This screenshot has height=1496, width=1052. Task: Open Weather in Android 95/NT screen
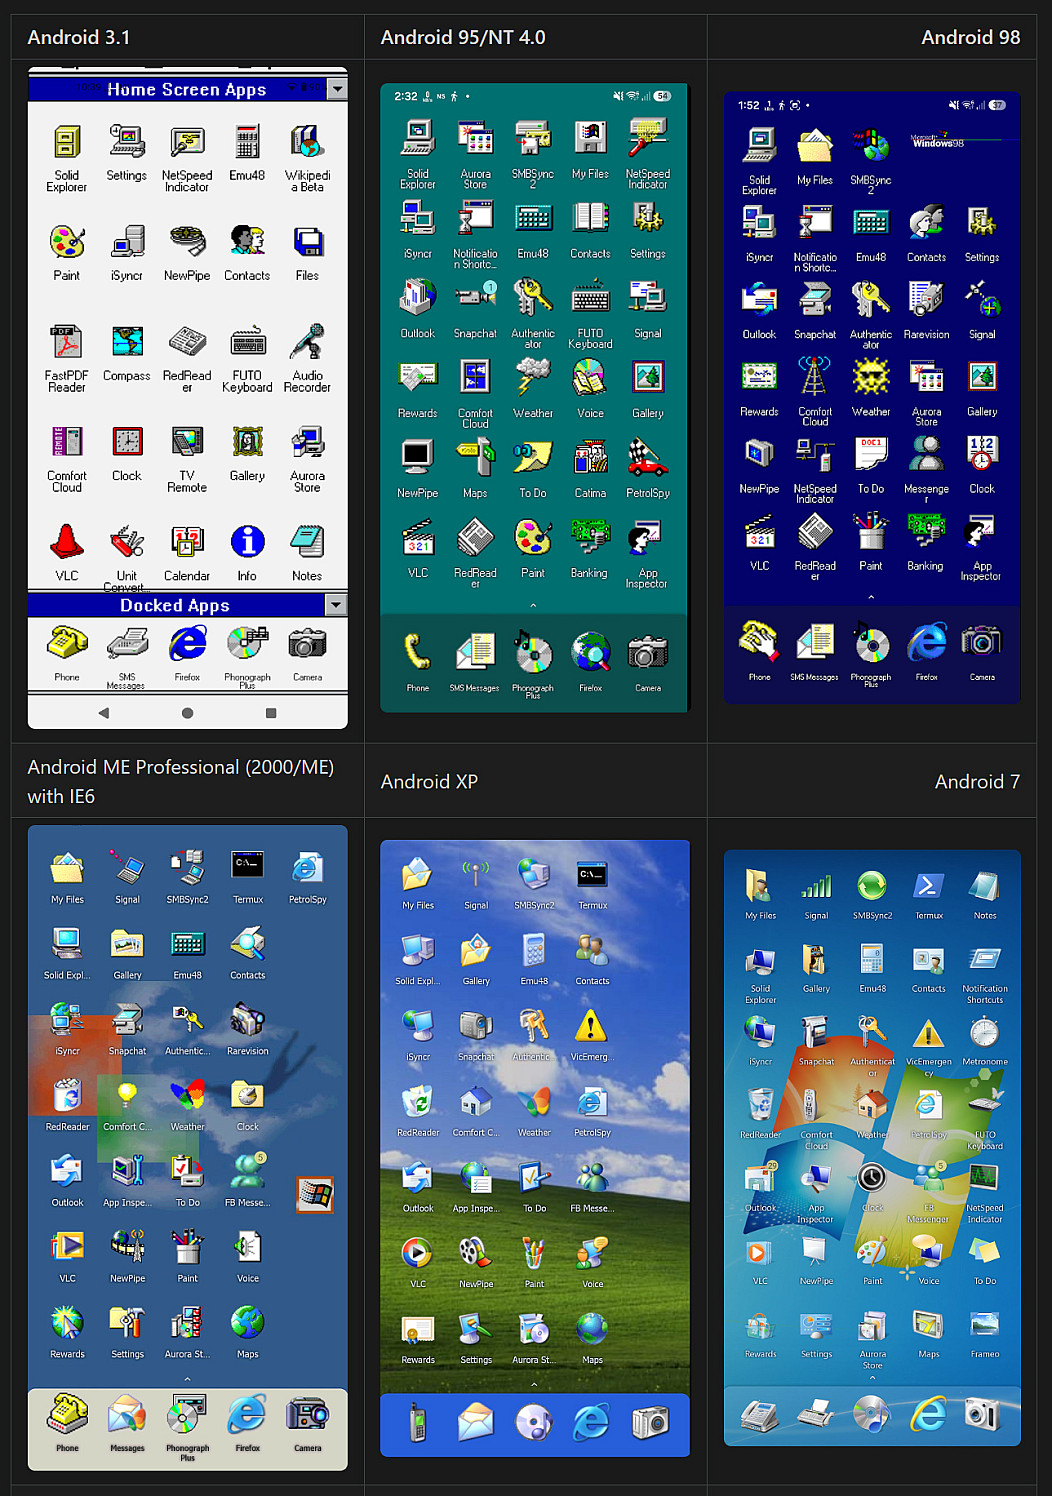(x=533, y=378)
